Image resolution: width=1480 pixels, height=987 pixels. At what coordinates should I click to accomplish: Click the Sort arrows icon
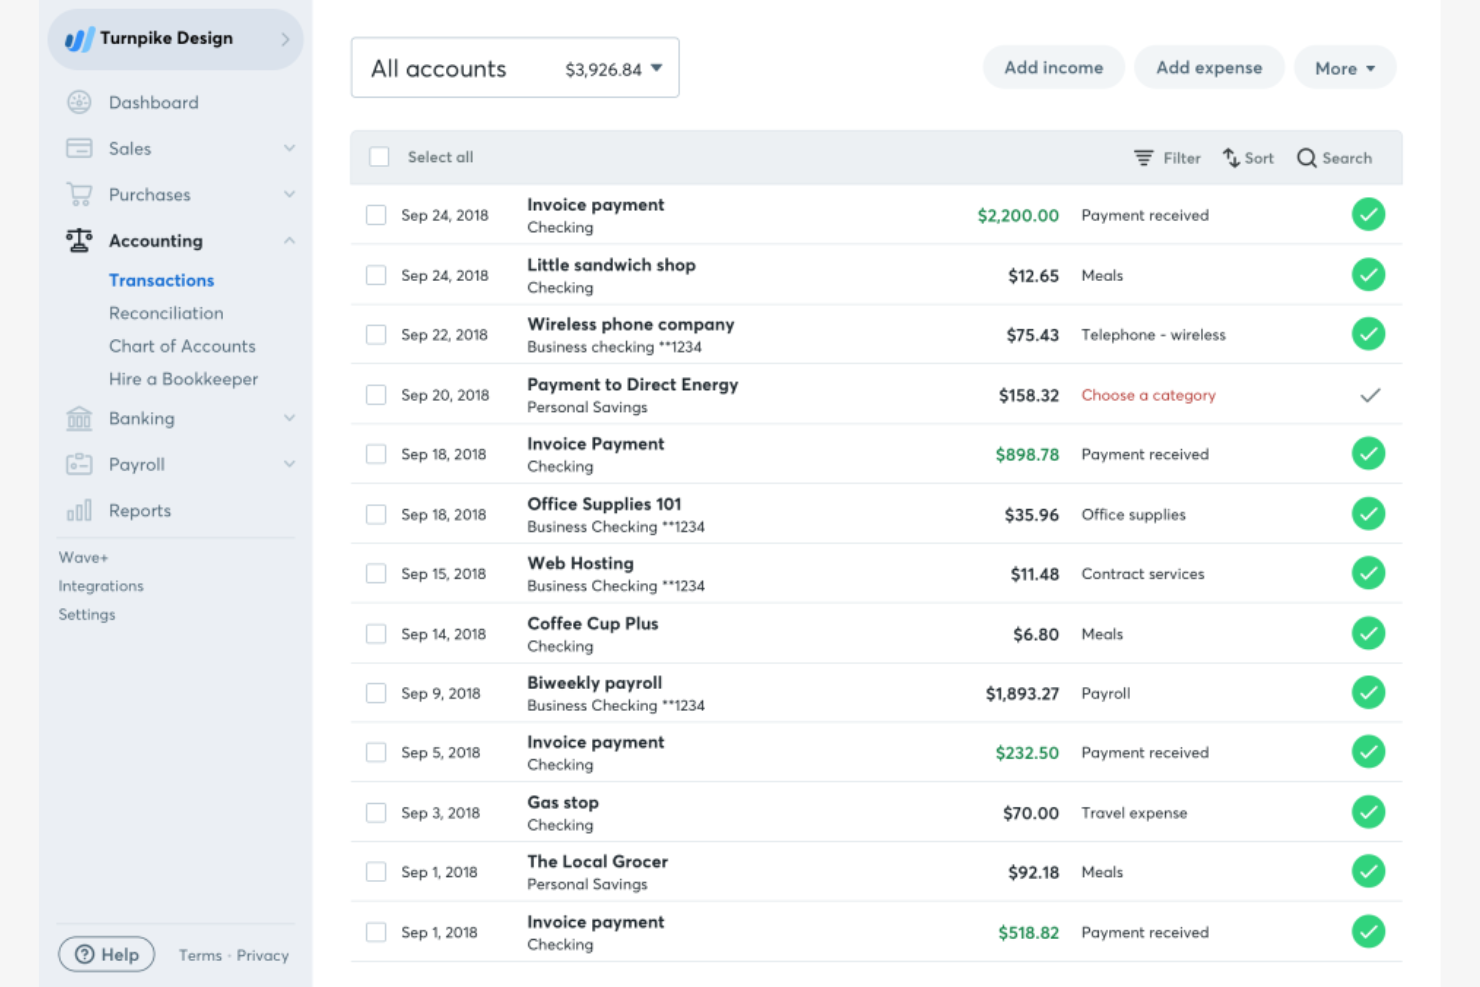pyautogui.click(x=1231, y=158)
